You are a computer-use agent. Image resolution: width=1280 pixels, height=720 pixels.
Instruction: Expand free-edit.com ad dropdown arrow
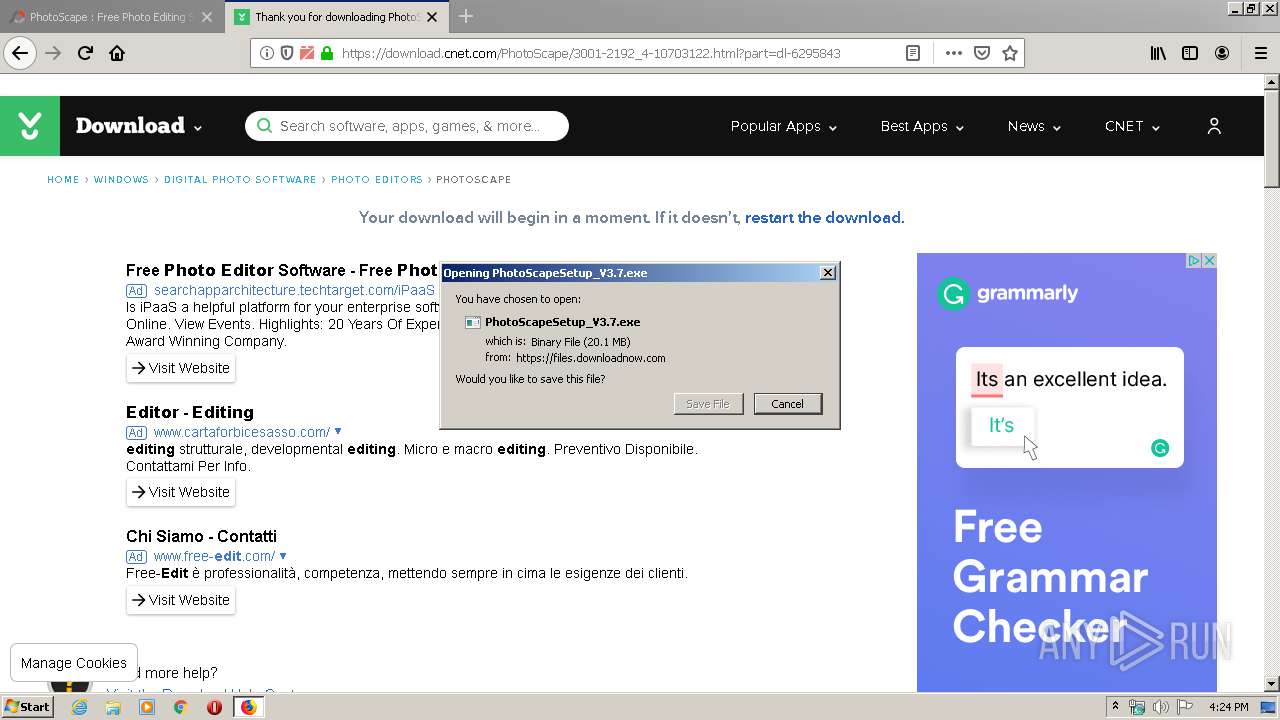283,556
